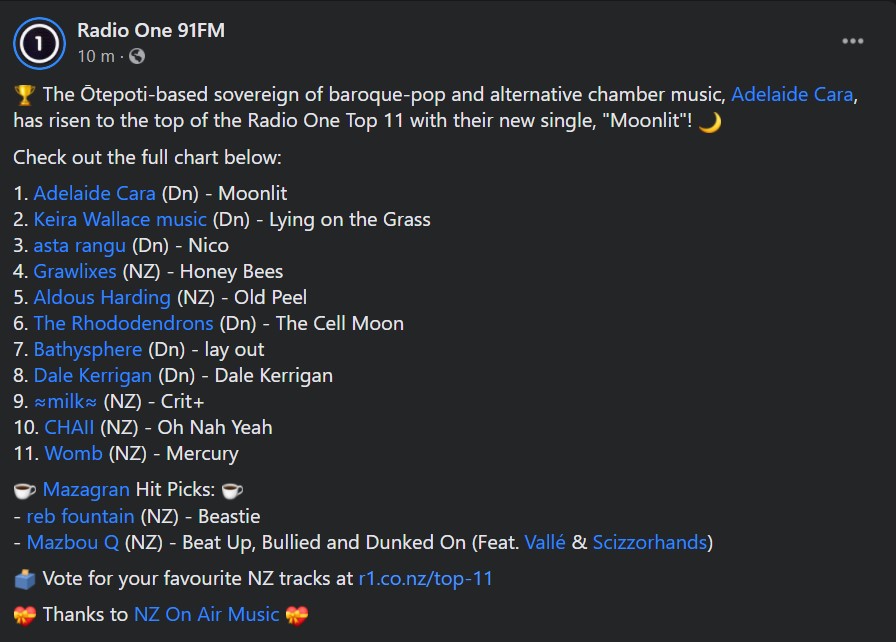Click the Aldous Harding tagged link

point(102,297)
